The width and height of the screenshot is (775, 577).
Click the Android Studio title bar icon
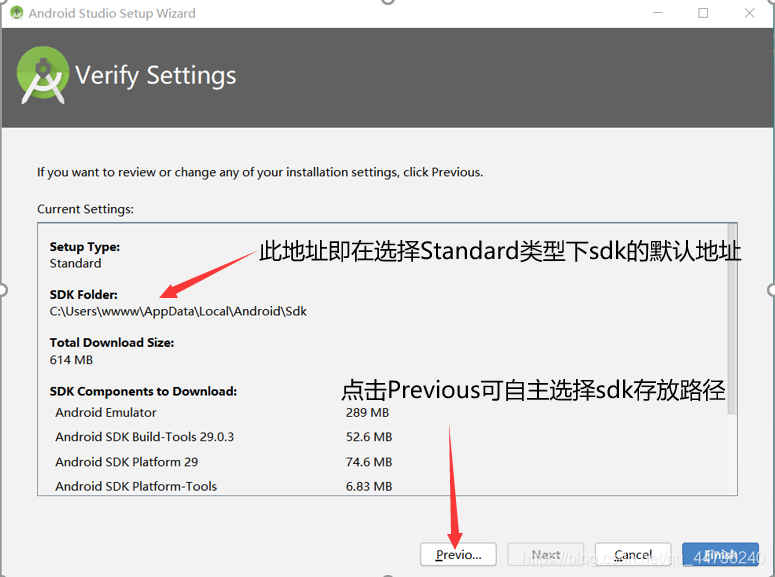(x=16, y=13)
